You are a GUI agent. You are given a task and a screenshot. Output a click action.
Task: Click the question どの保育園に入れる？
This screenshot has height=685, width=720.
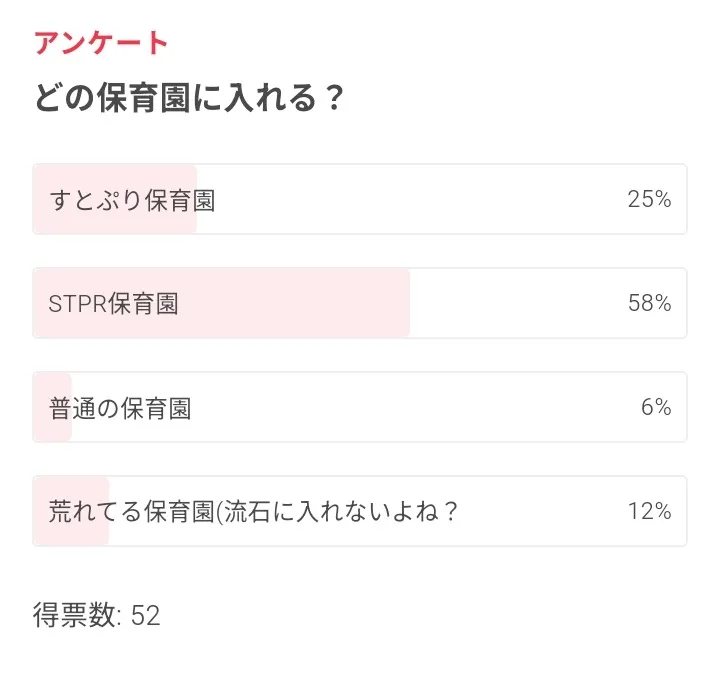[190, 99]
